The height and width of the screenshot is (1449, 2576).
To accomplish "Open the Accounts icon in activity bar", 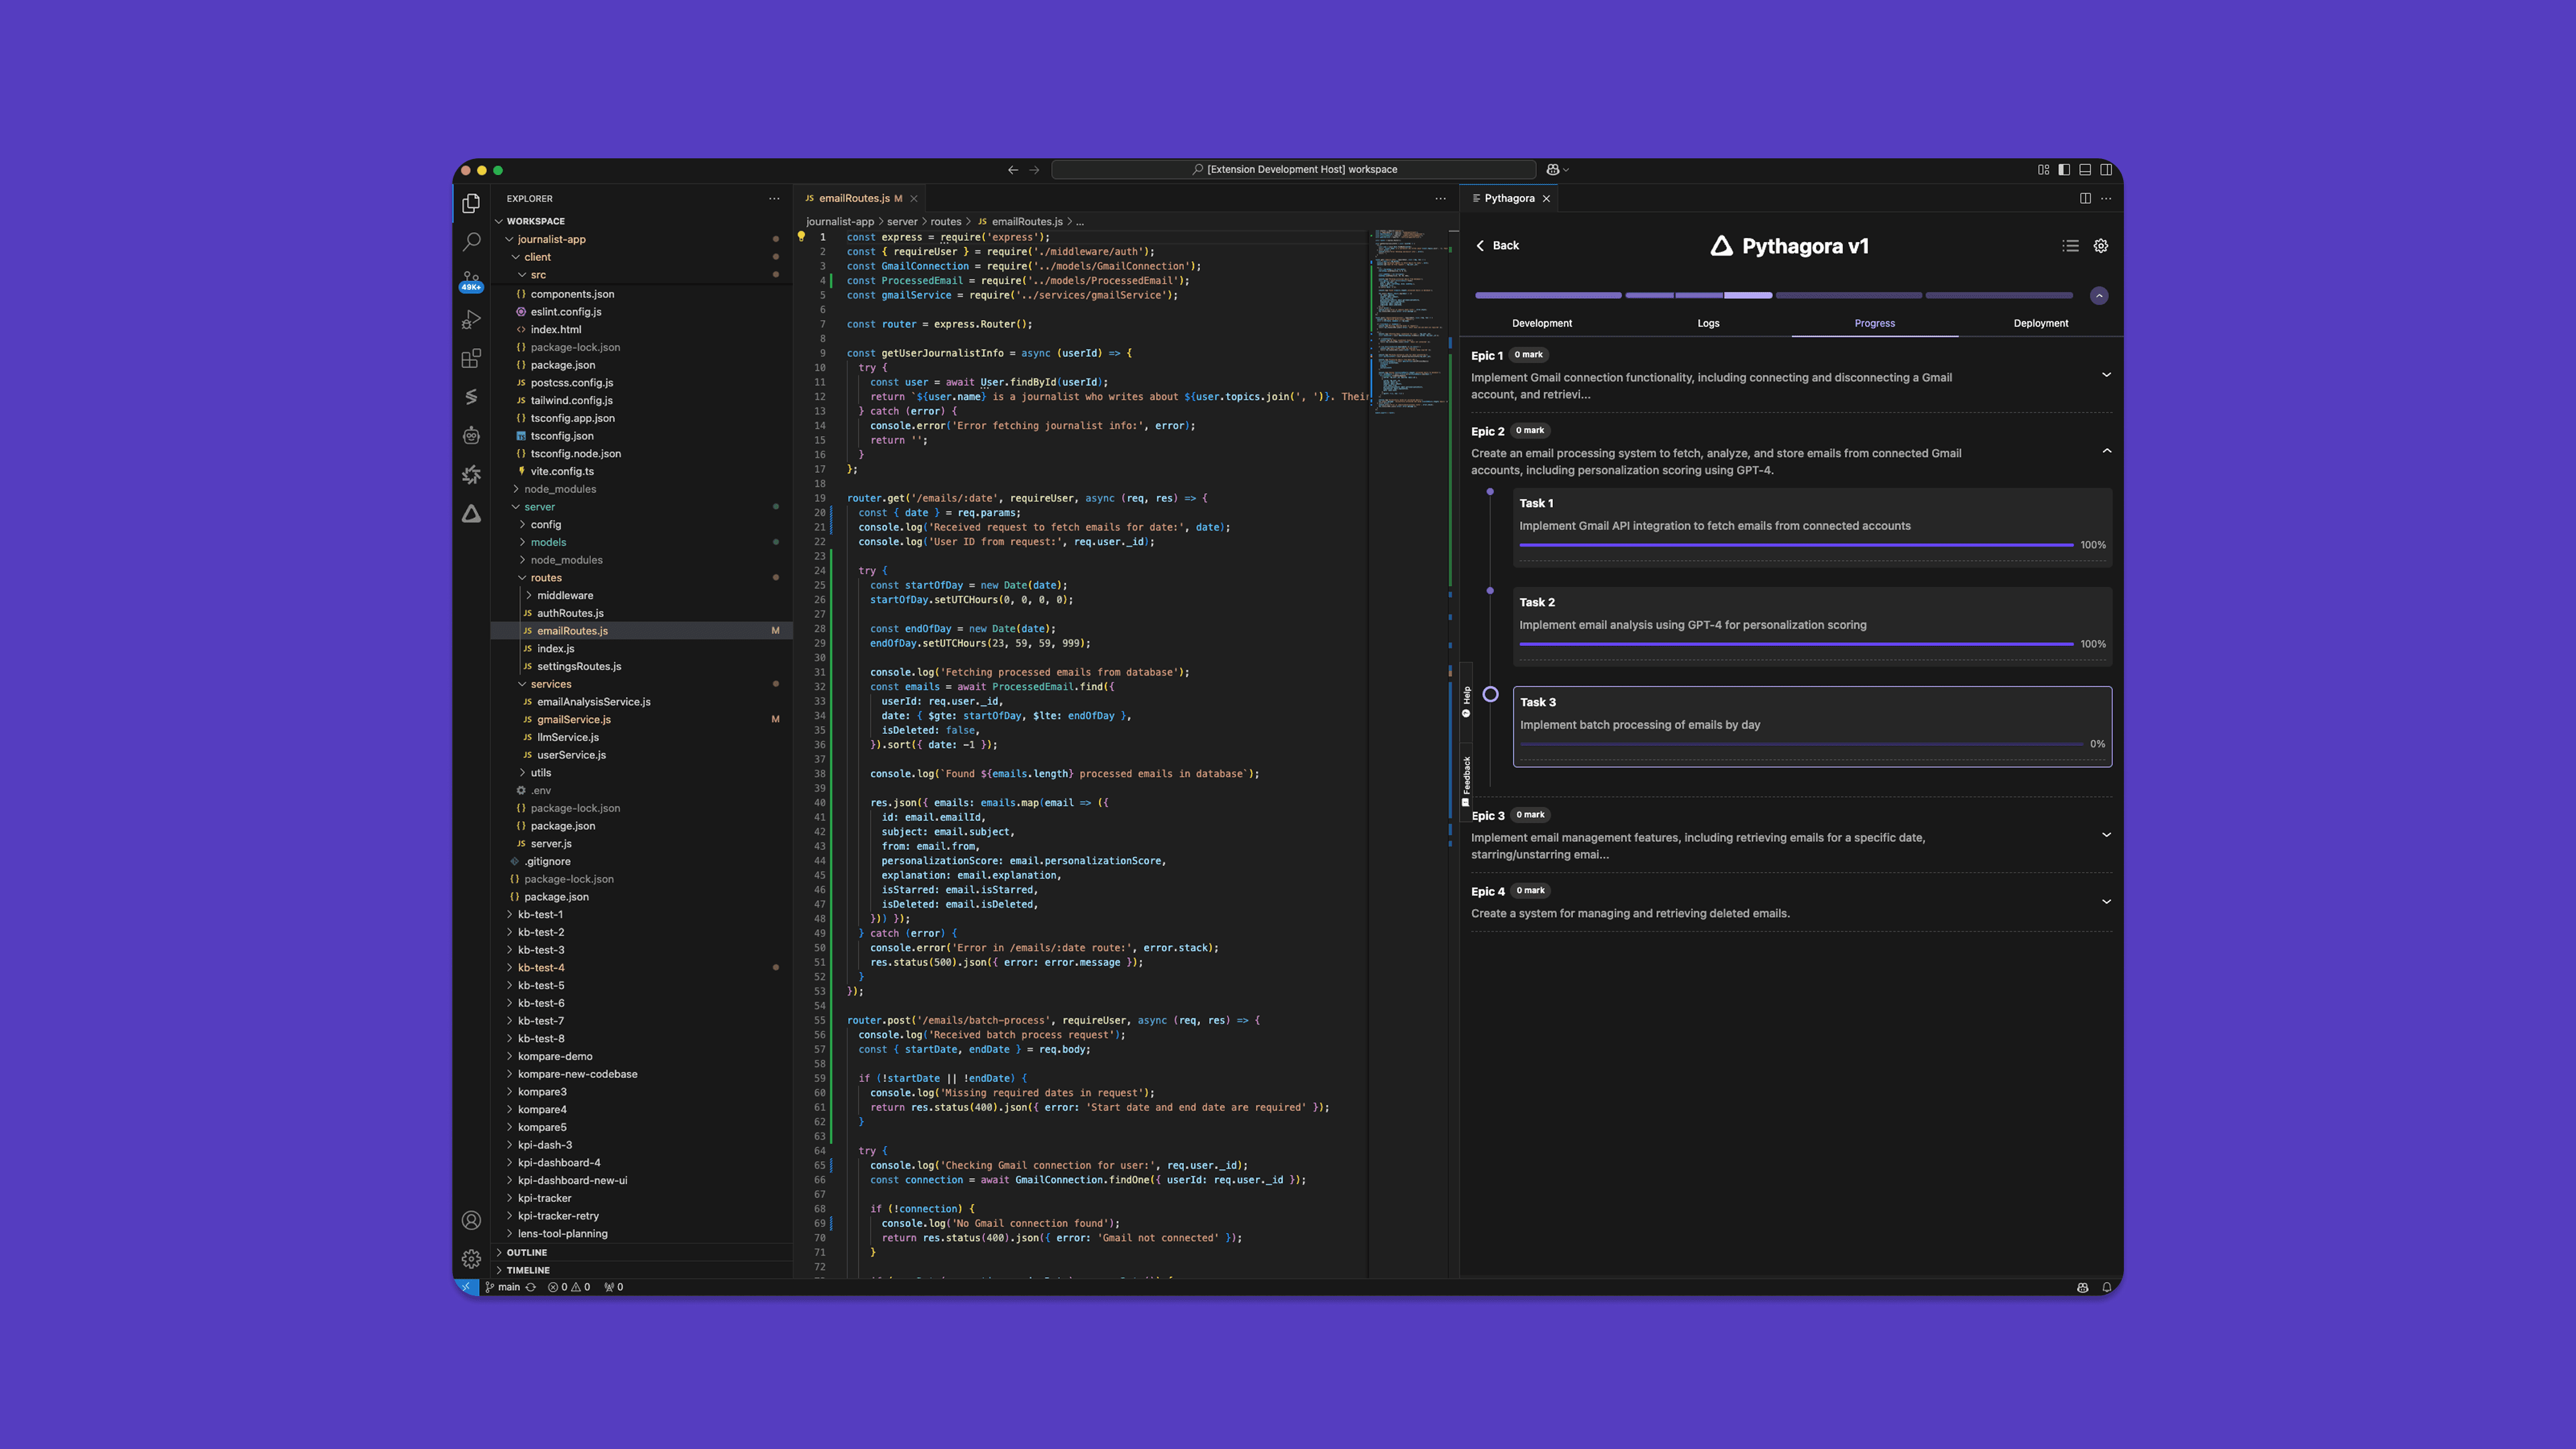I will [471, 1220].
